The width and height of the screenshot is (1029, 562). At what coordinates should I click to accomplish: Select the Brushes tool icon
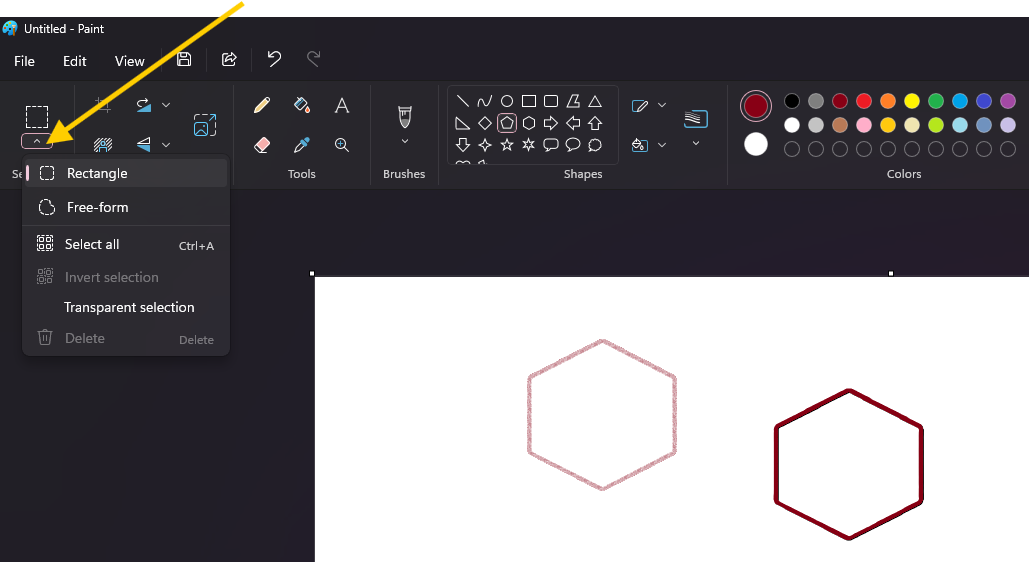(x=405, y=117)
